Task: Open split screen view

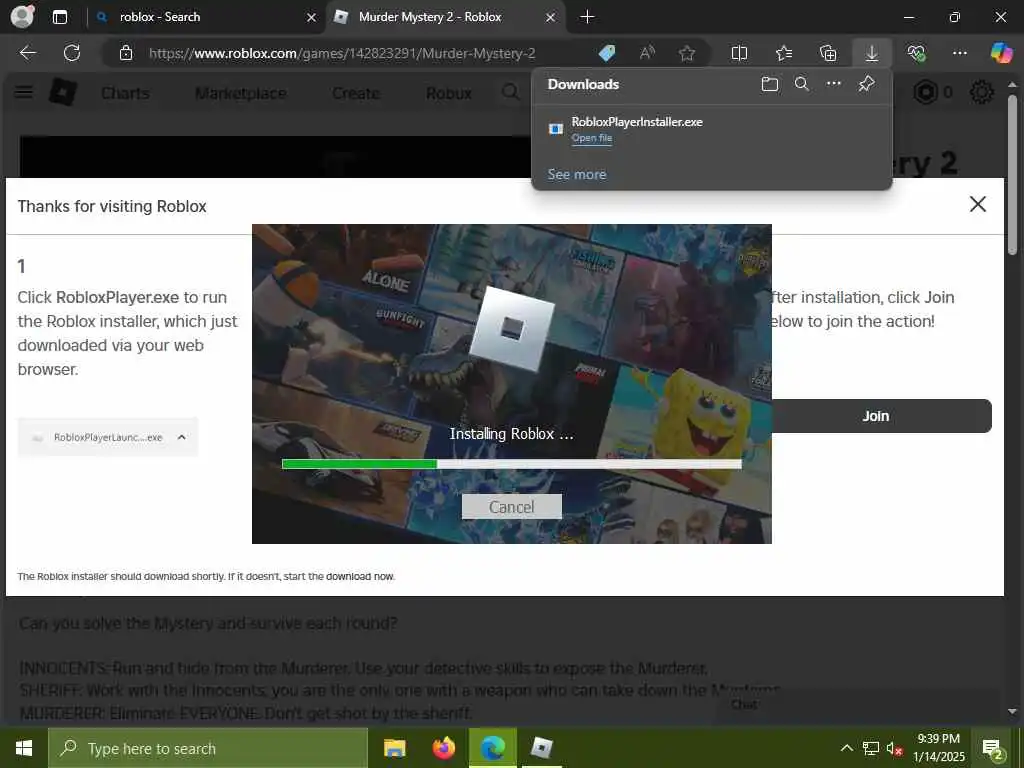Action: click(739, 53)
